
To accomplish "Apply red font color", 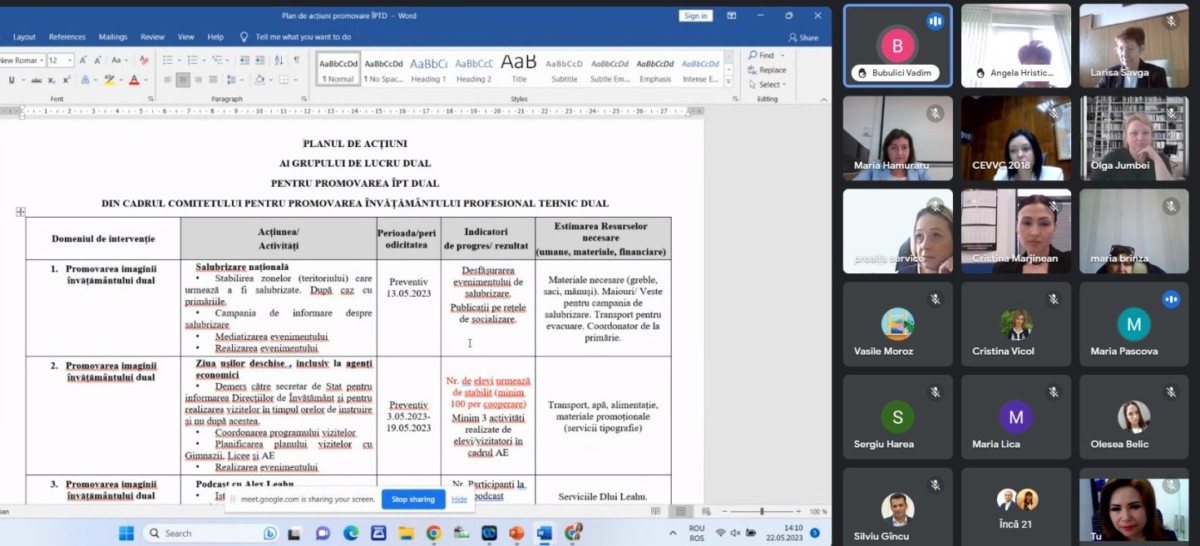I will [134, 80].
